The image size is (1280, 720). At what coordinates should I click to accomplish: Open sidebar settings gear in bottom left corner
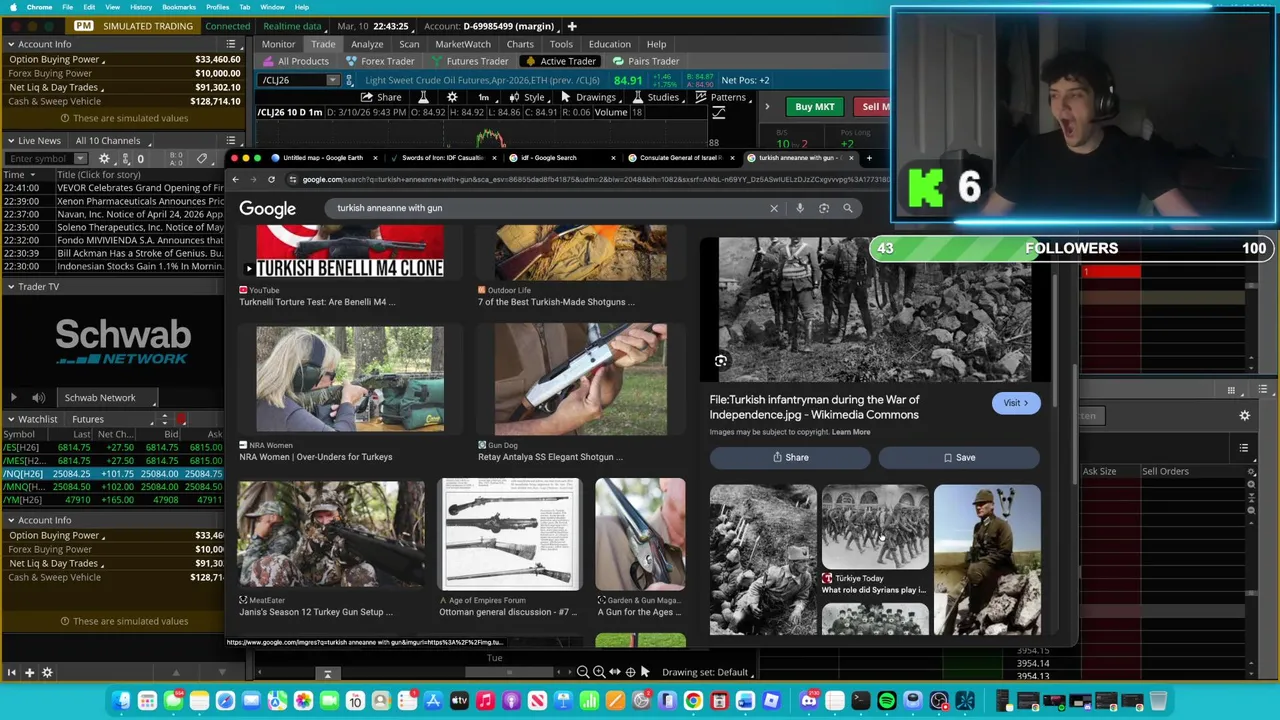47,673
